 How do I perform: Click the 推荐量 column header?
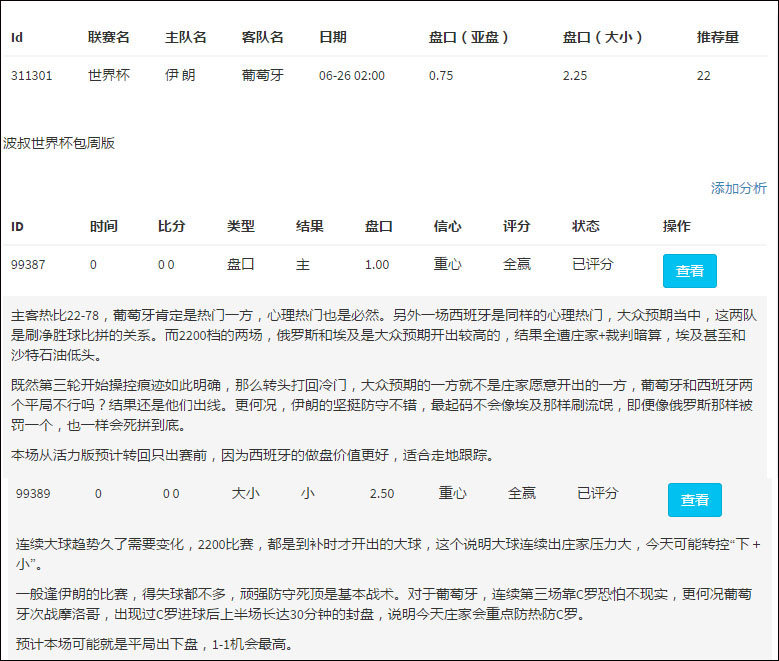(718, 37)
